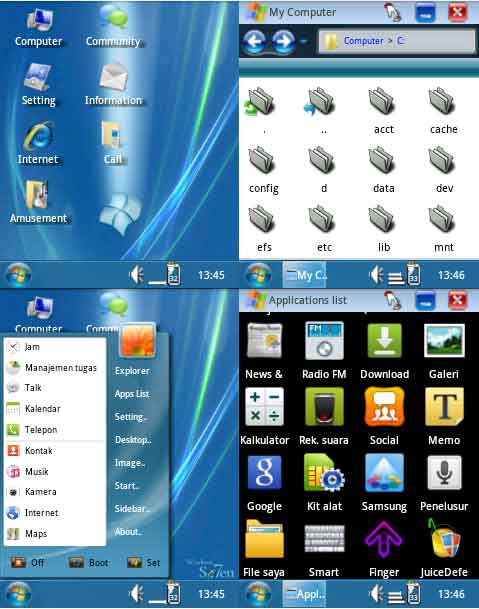Open the Setting desktop icon with monitor picture
Image resolution: width=479 pixels, height=609 pixels.
coord(38,84)
